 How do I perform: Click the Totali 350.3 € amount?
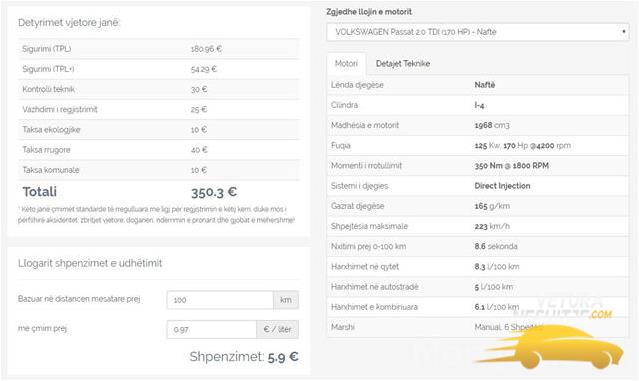(214, 192)
